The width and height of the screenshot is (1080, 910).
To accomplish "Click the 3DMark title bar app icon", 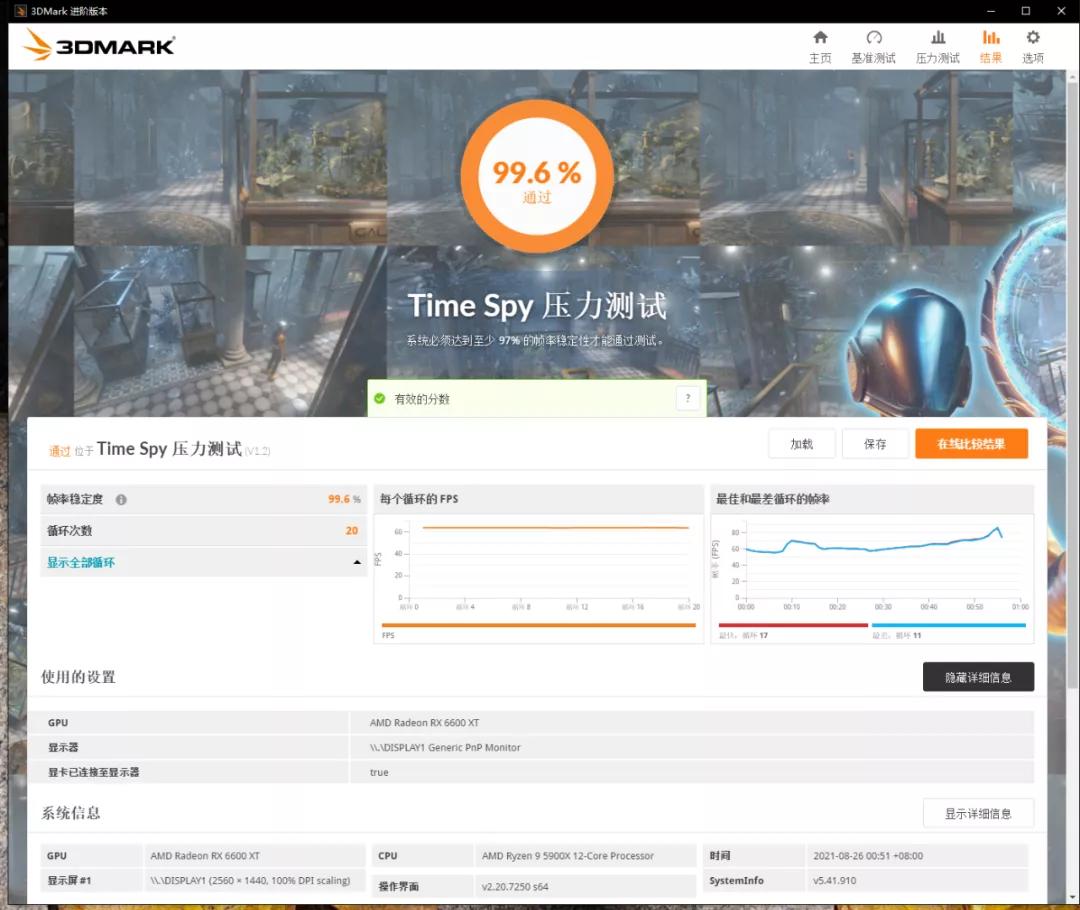I will (x=21, y=10).
